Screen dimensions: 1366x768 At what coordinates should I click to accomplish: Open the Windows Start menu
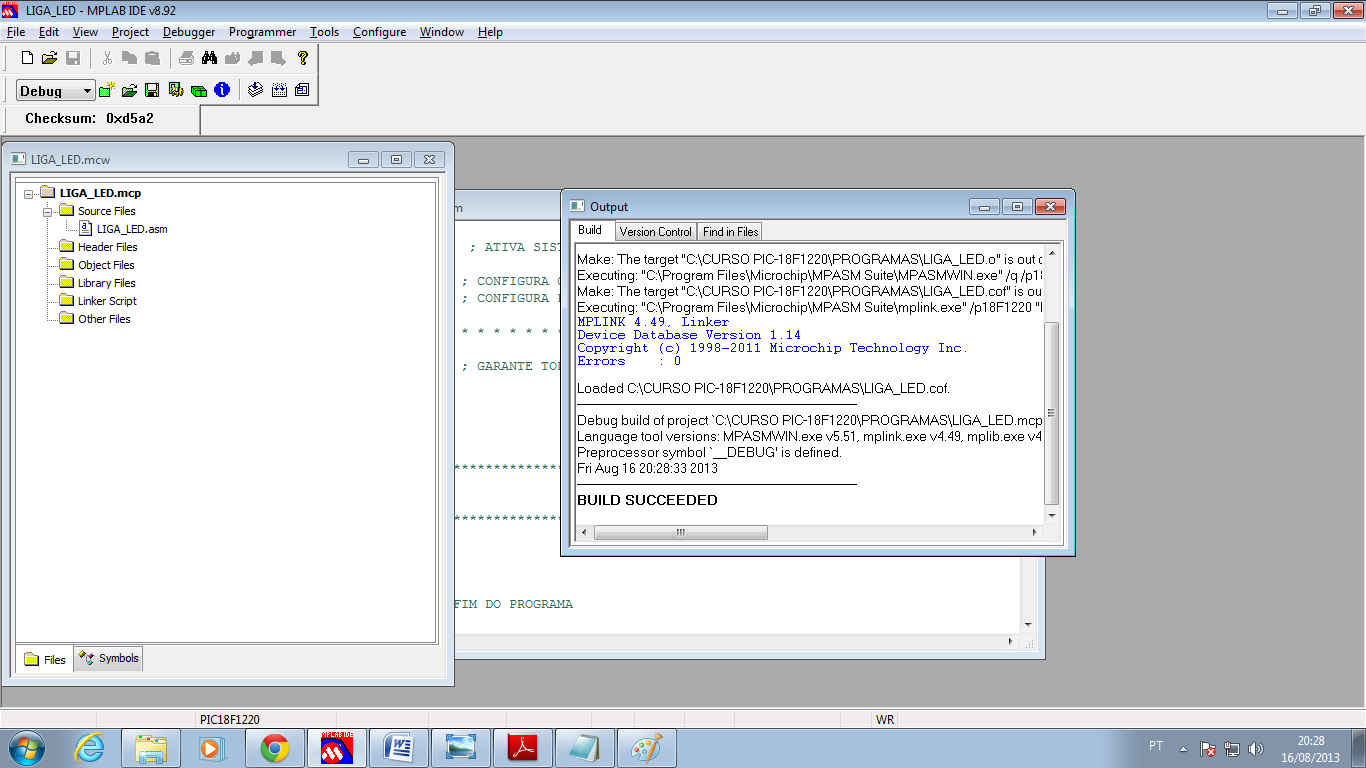tap(27, 747)
